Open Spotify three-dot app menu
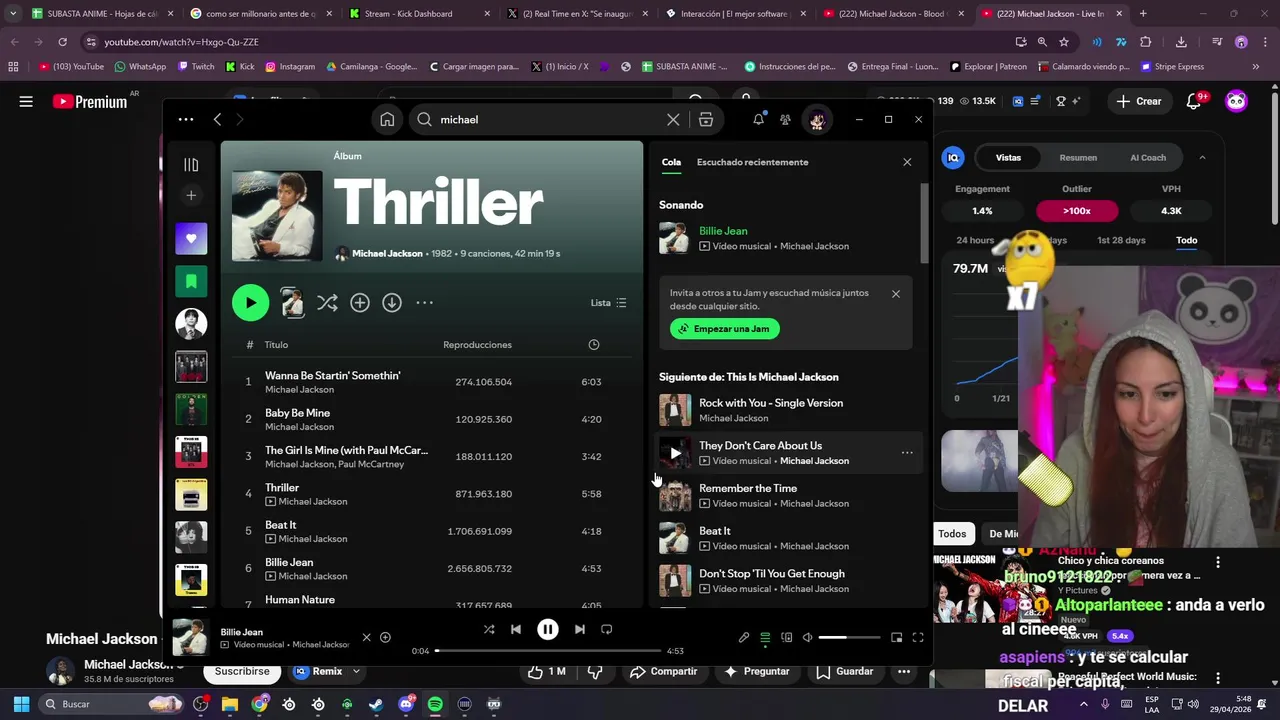Image resolution: width=1280 pixels, height=720 pixels. pos(186,119)
